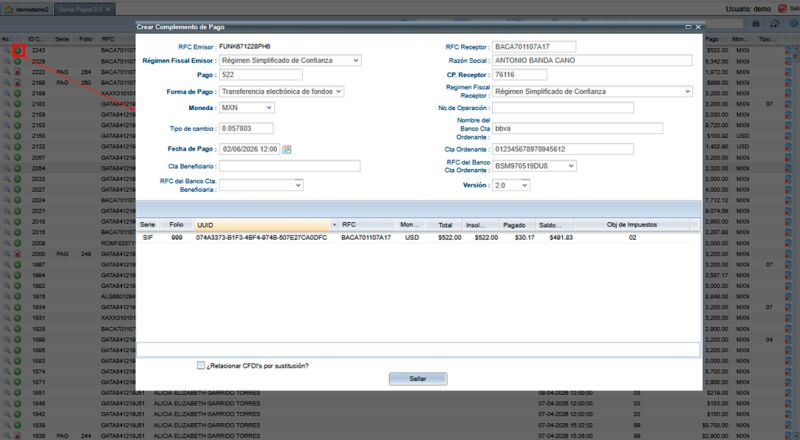This screenshot has width=800, height=440.
Task: Click the ID C... column header in background grid
Action: [x=38, y=39]
